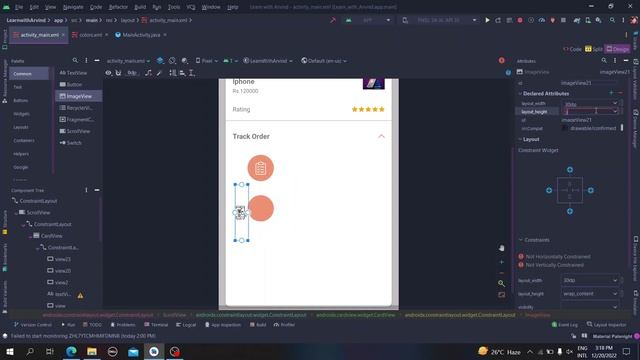Open the default margins 8dp setting

click(132, 73)
